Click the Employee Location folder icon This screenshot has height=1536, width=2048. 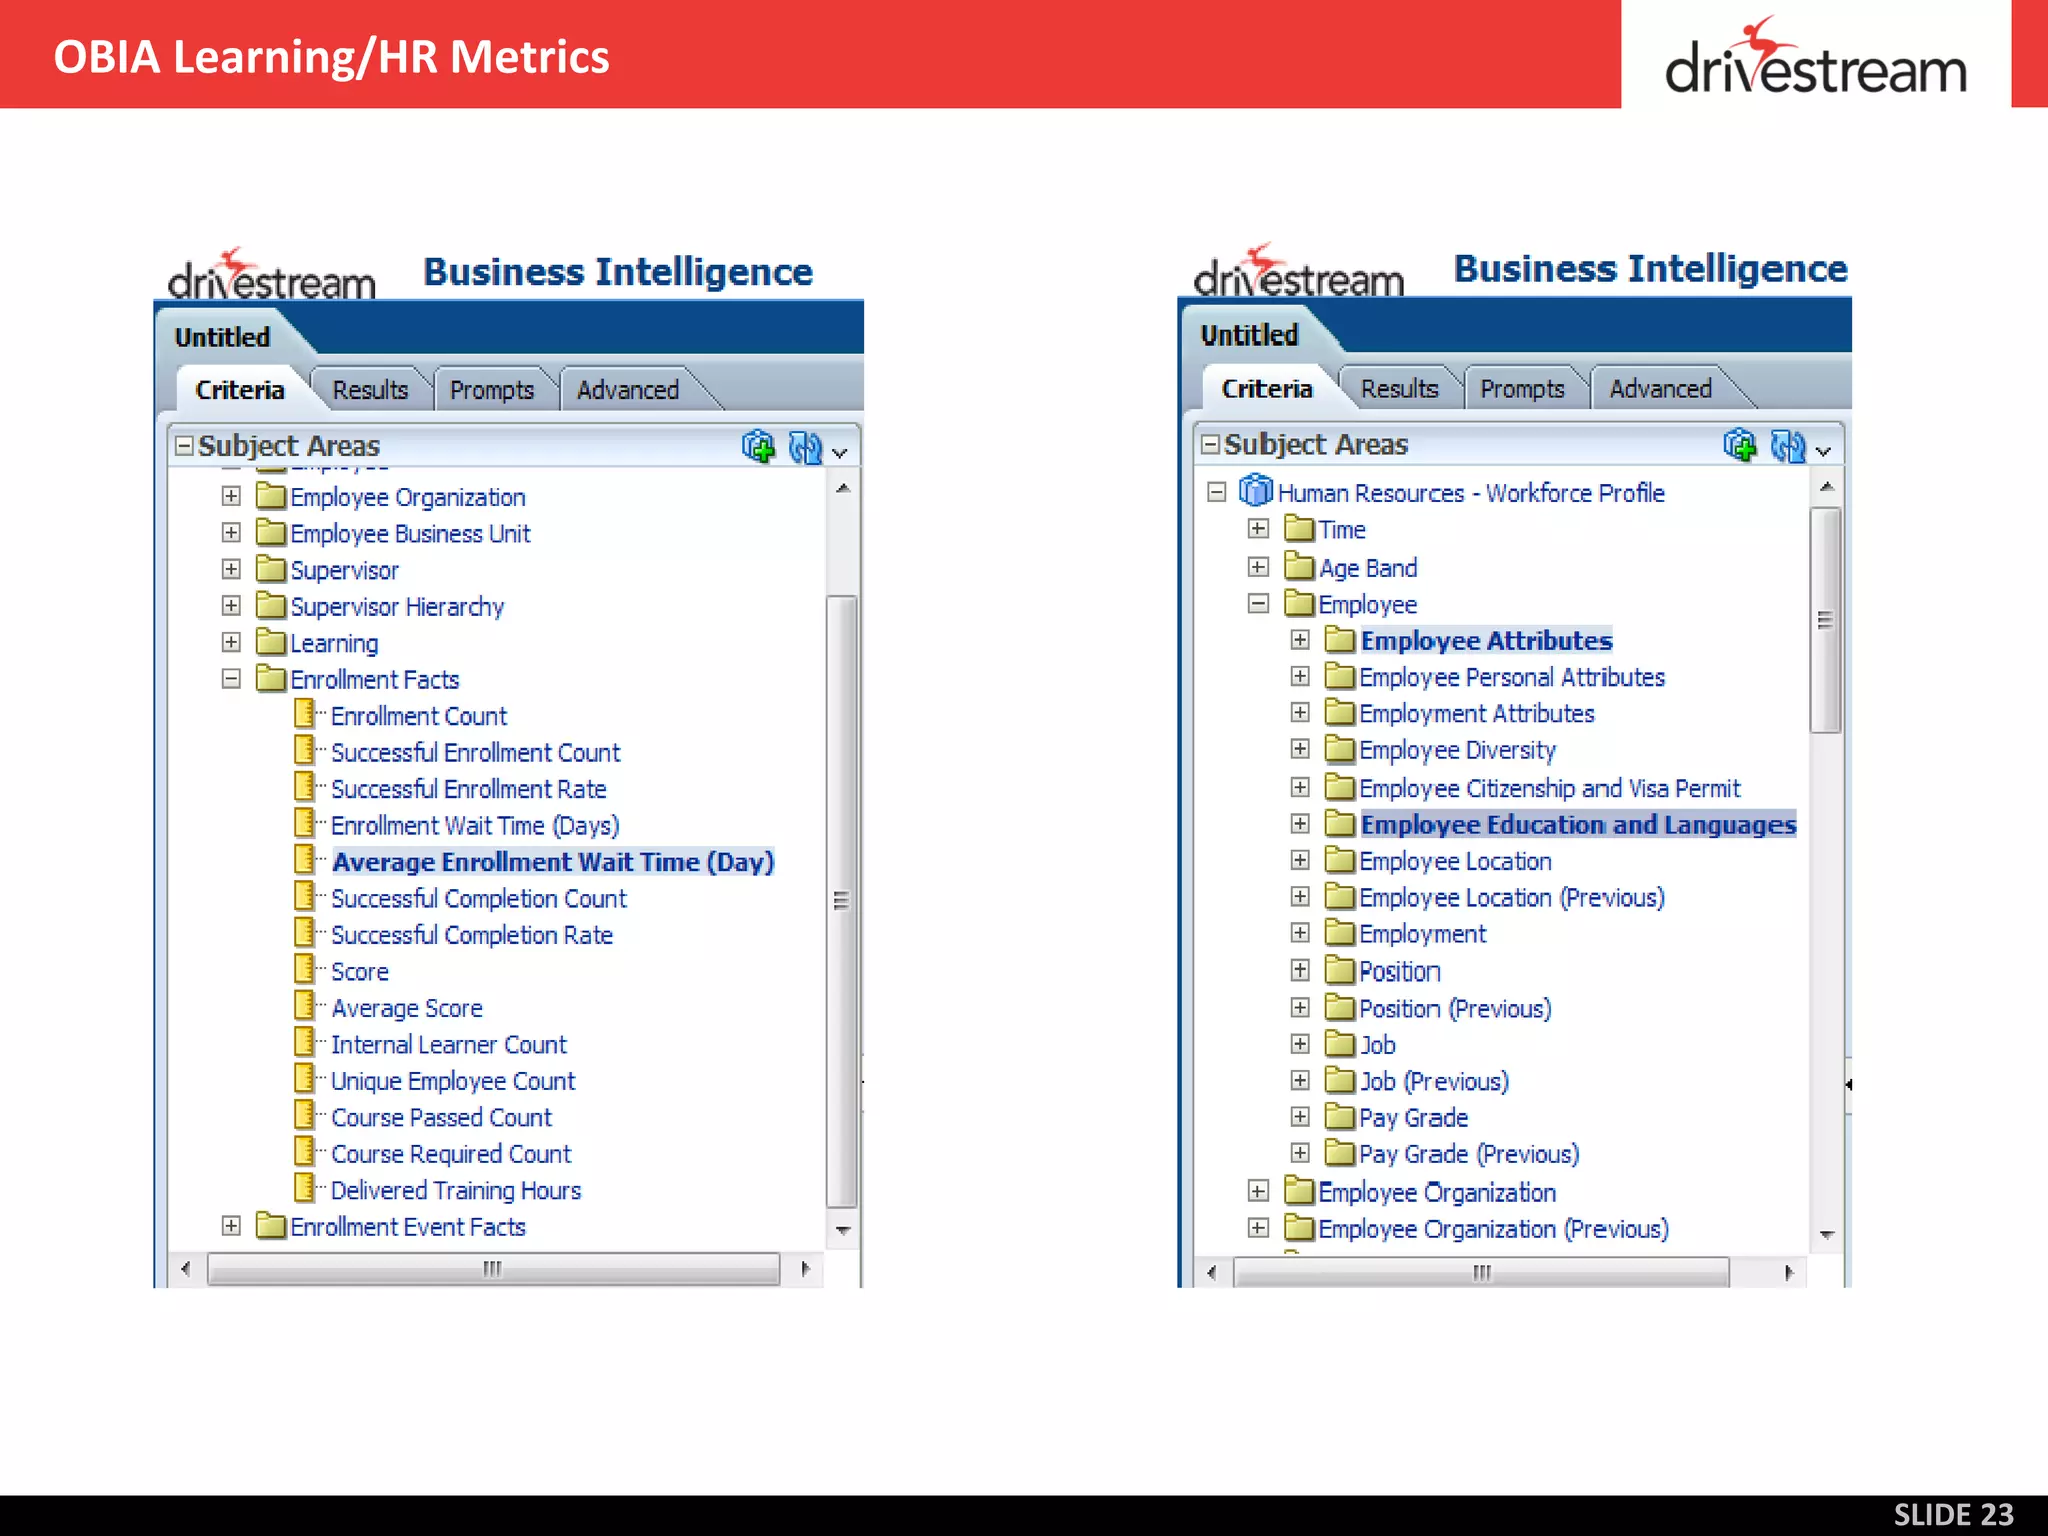coord(1340,859)
